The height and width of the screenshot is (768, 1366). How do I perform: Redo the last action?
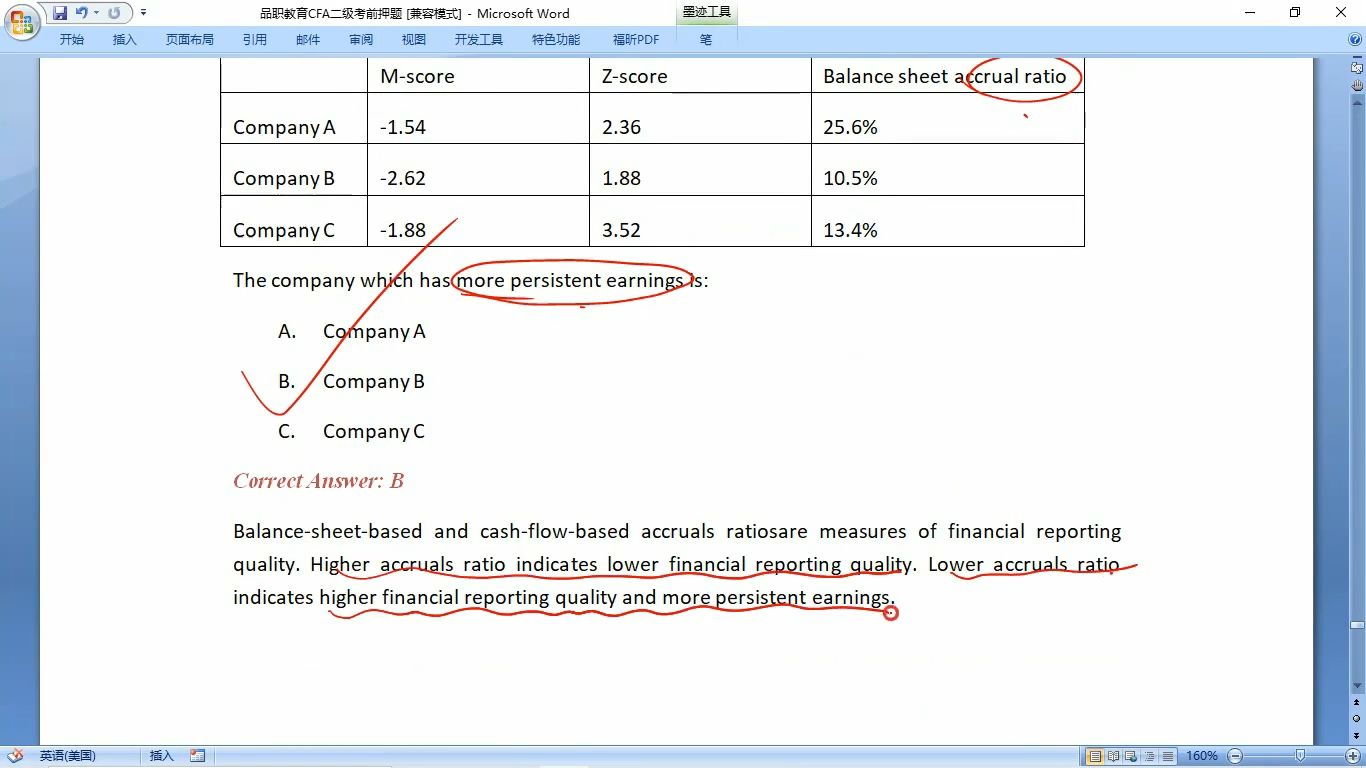pyautogui.click(x=114, y=13)
